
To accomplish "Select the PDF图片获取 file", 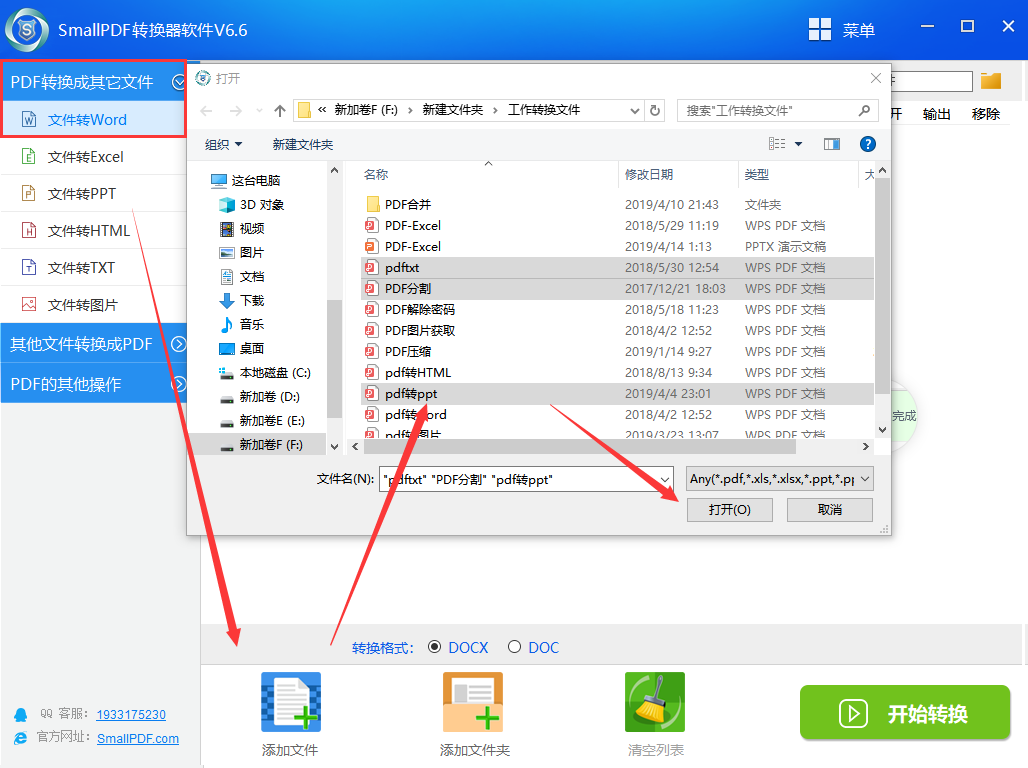I will click(x=616, y=331).
